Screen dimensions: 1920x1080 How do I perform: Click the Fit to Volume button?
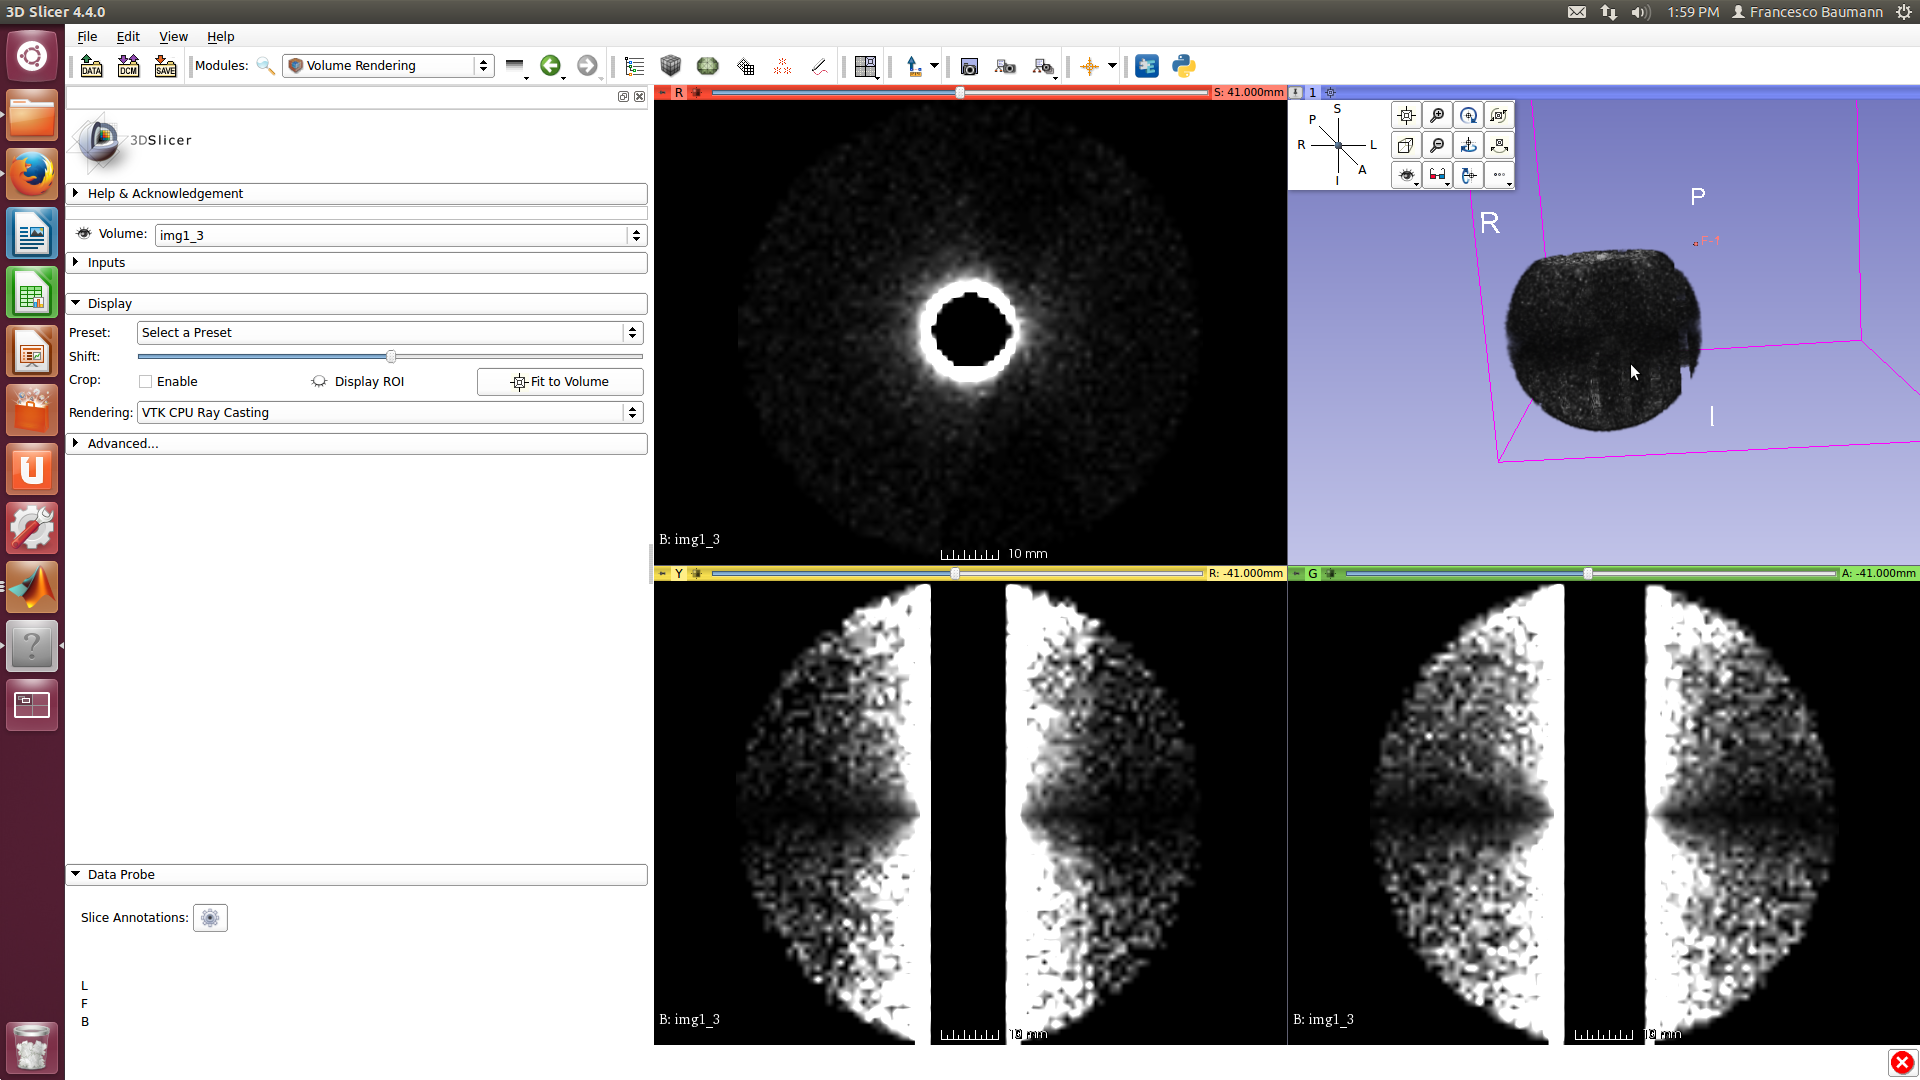560,382
